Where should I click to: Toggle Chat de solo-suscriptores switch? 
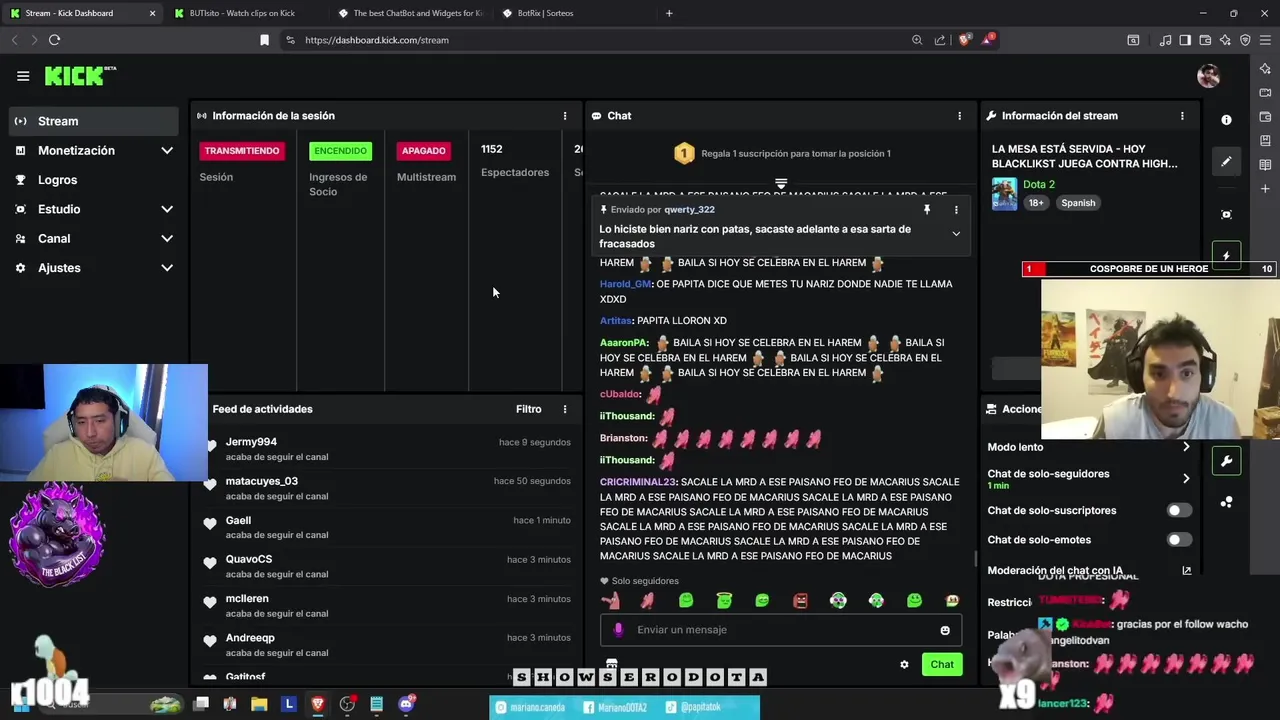pyautogui.click(x=1179, y=511)
